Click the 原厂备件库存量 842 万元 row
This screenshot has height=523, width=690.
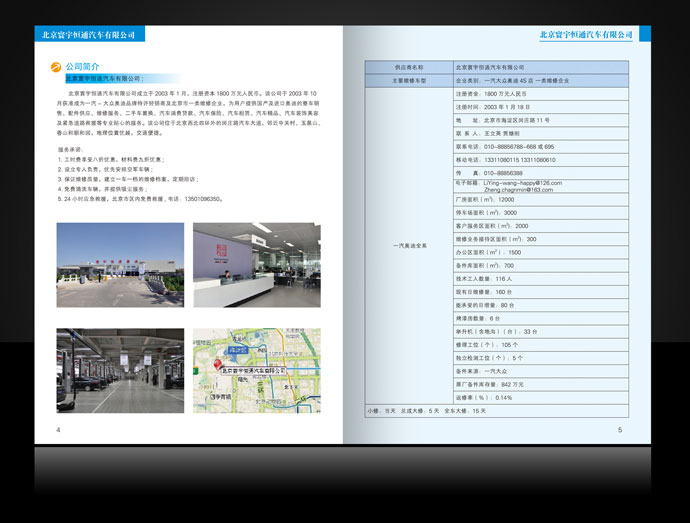click(541, 384)
